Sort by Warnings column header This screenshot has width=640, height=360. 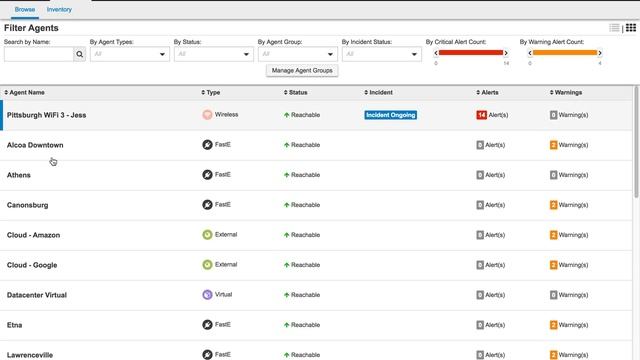coord(566,93)
